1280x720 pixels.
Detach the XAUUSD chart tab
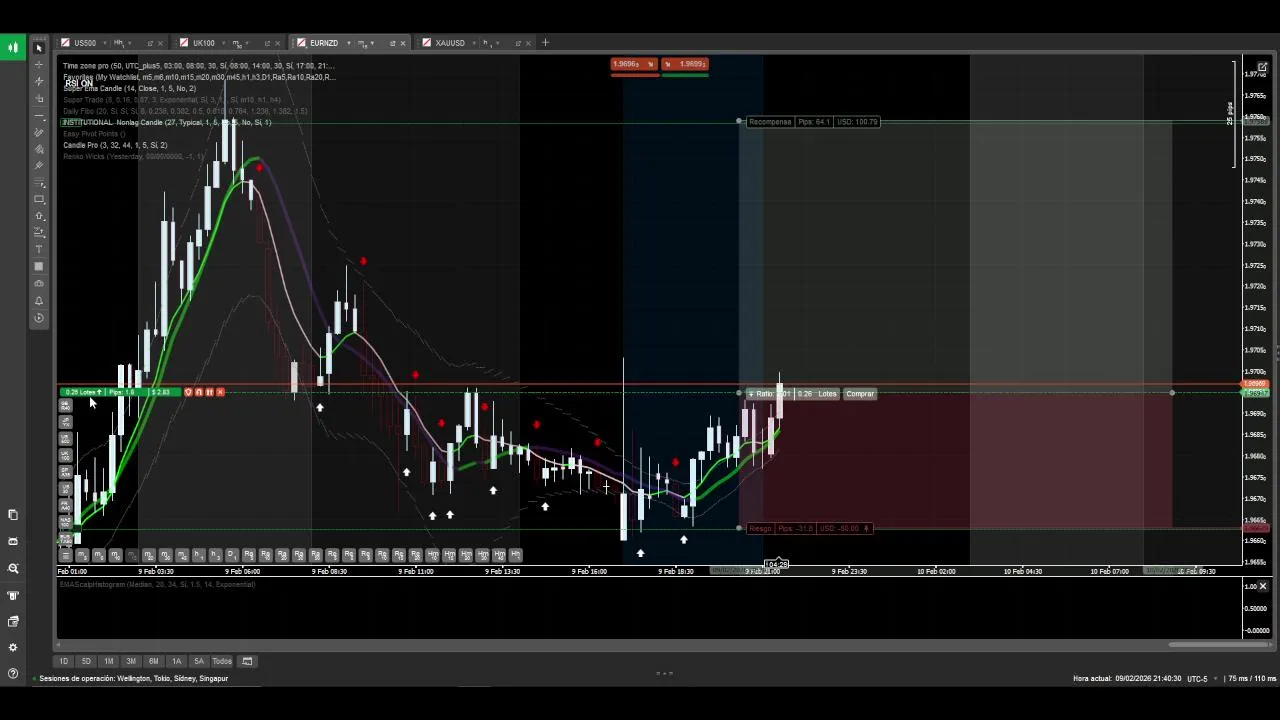point(518,43)
